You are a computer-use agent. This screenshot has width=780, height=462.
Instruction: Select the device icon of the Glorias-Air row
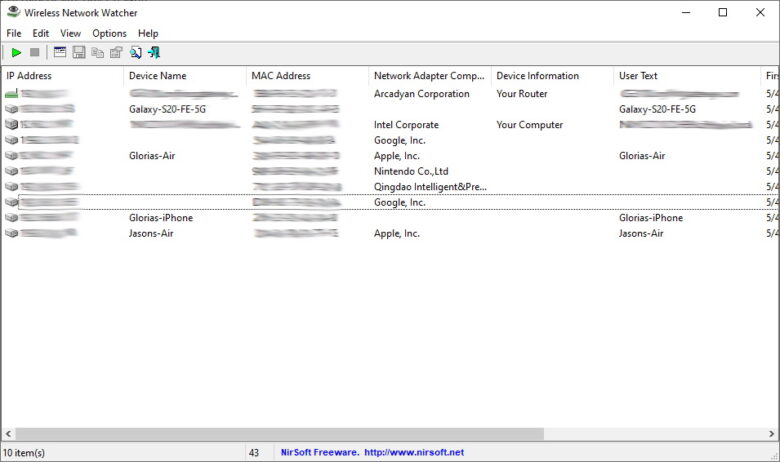[x=11, y=156]
